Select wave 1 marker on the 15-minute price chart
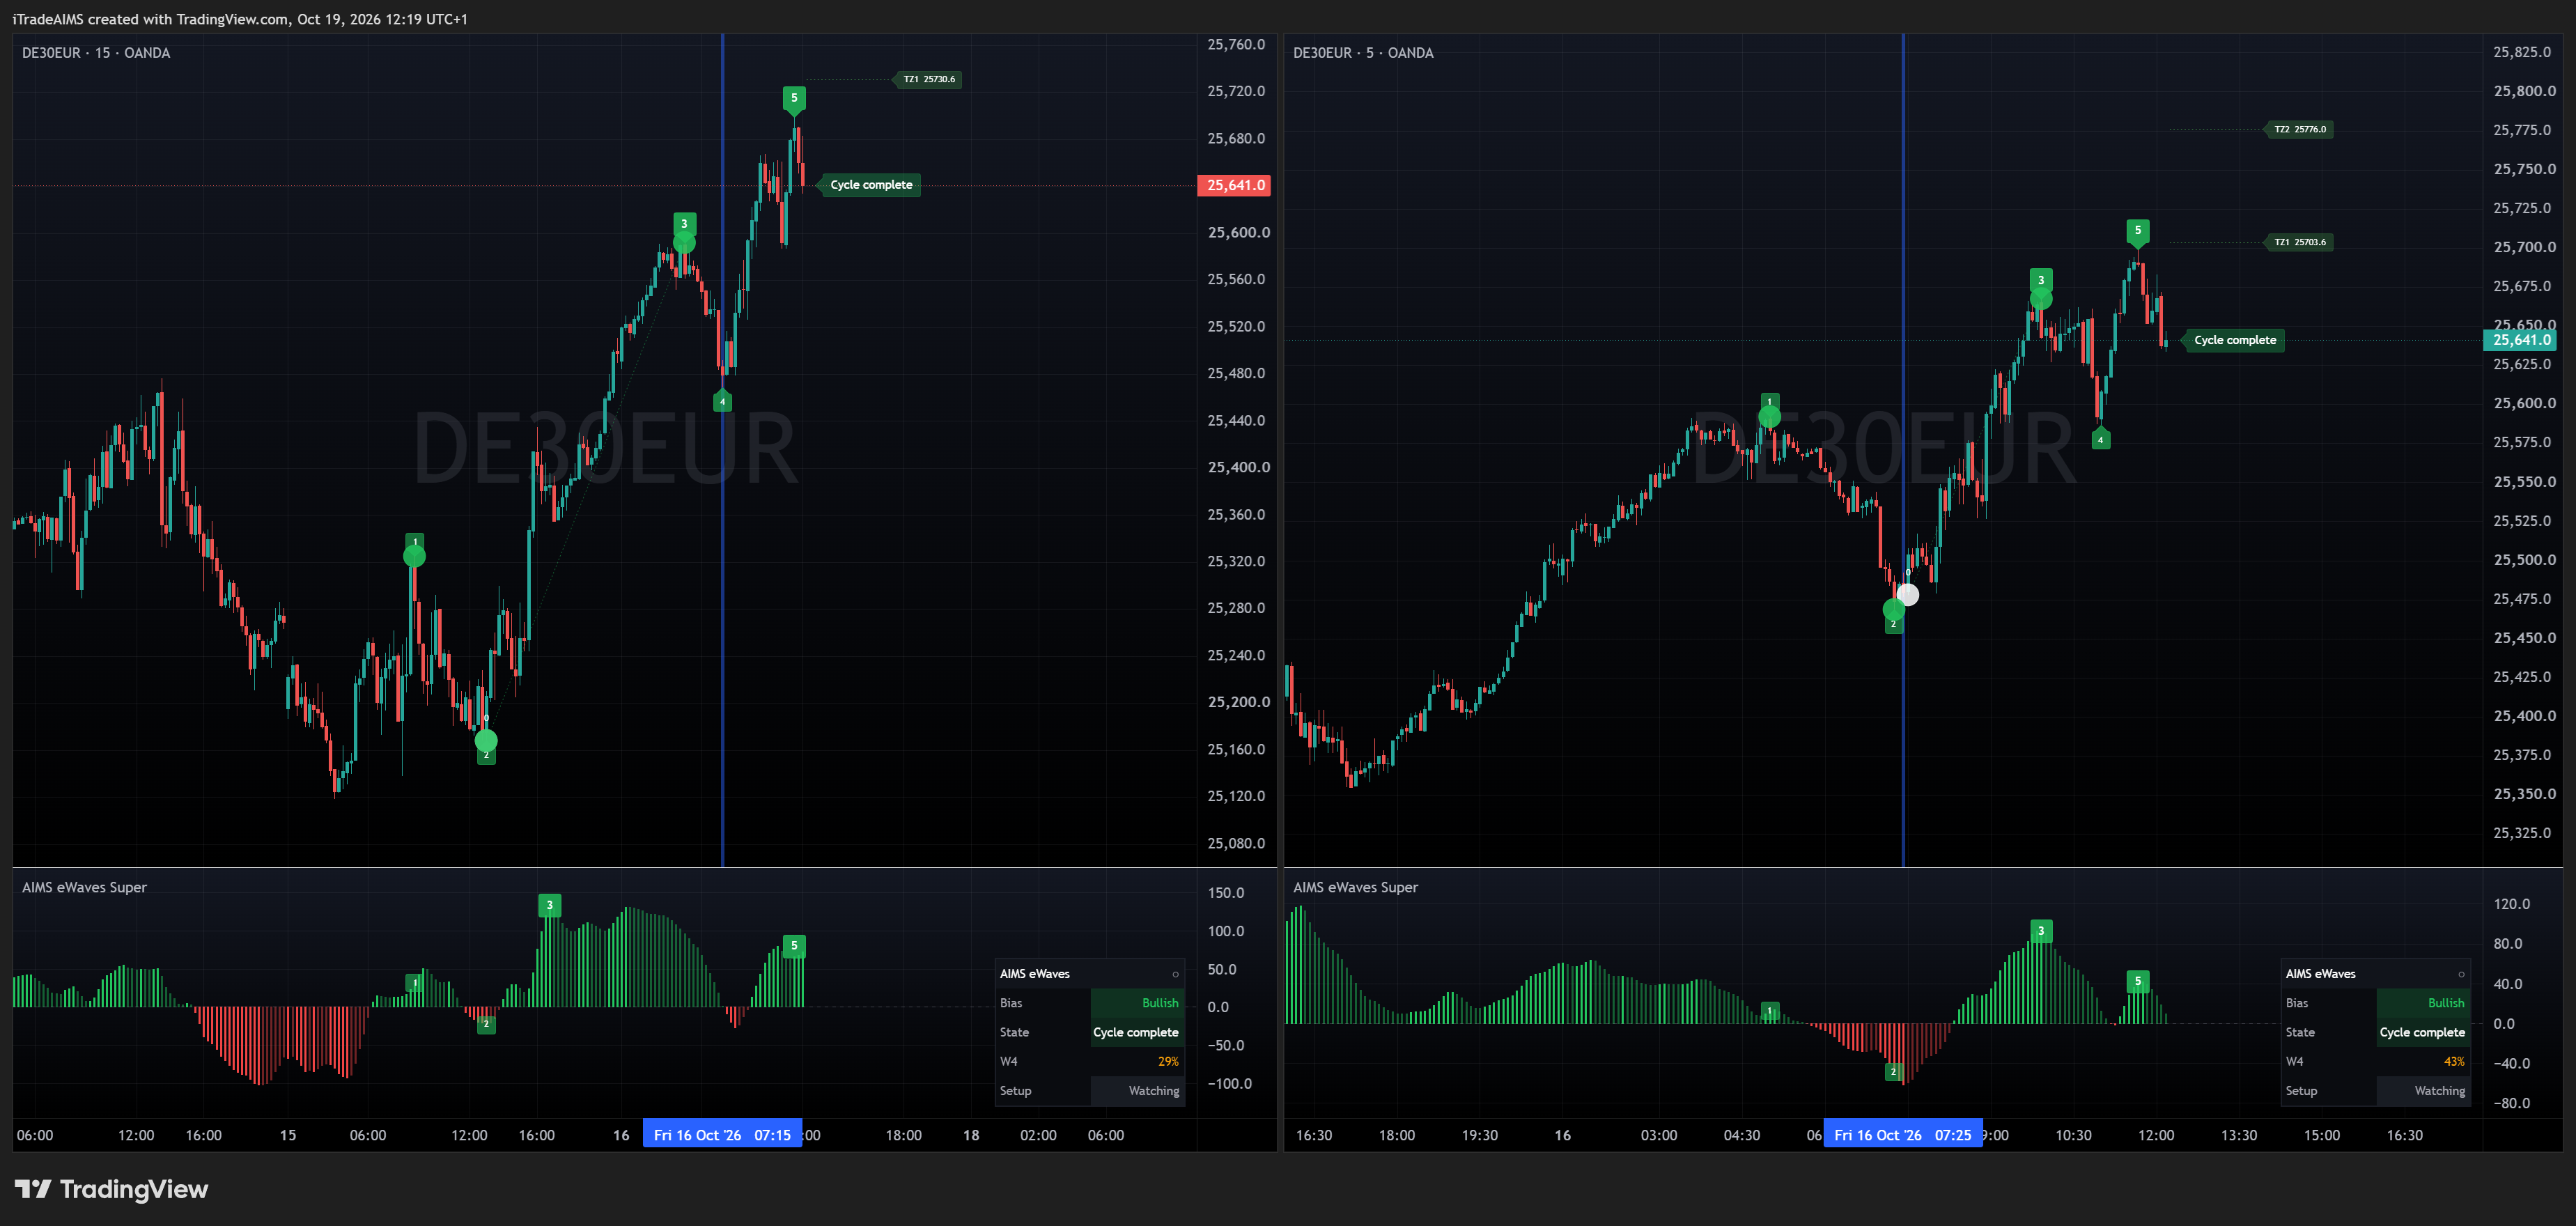2576x1226 pixels. 415,542
